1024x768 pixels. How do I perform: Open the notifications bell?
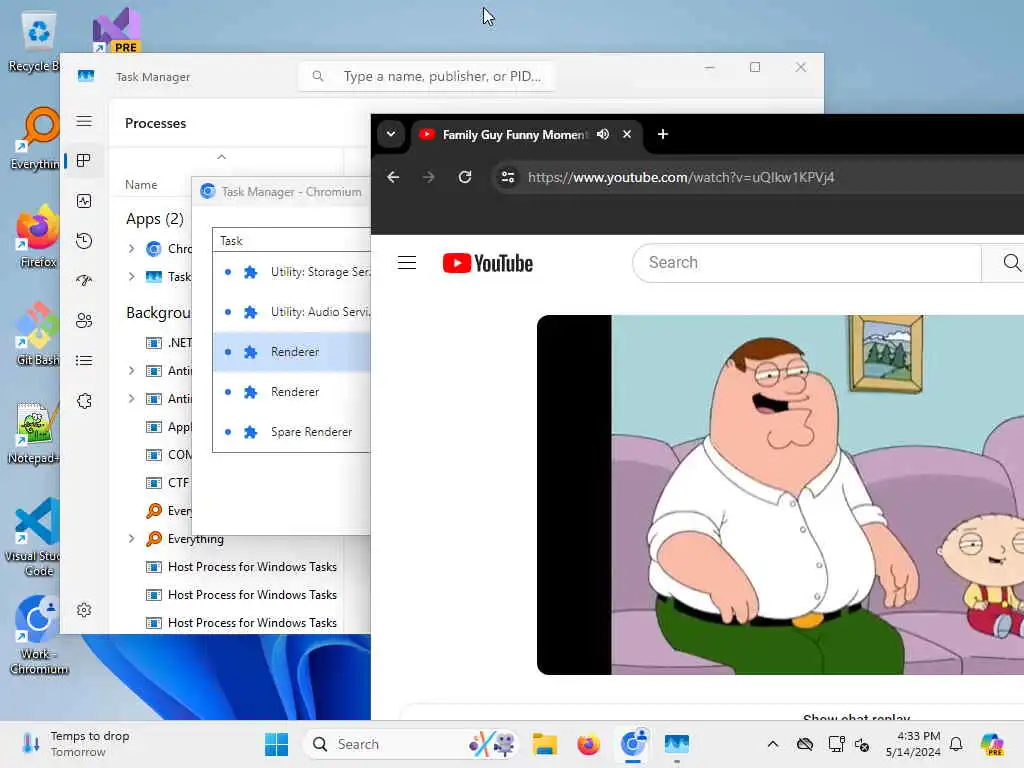[x=956, y=744]
